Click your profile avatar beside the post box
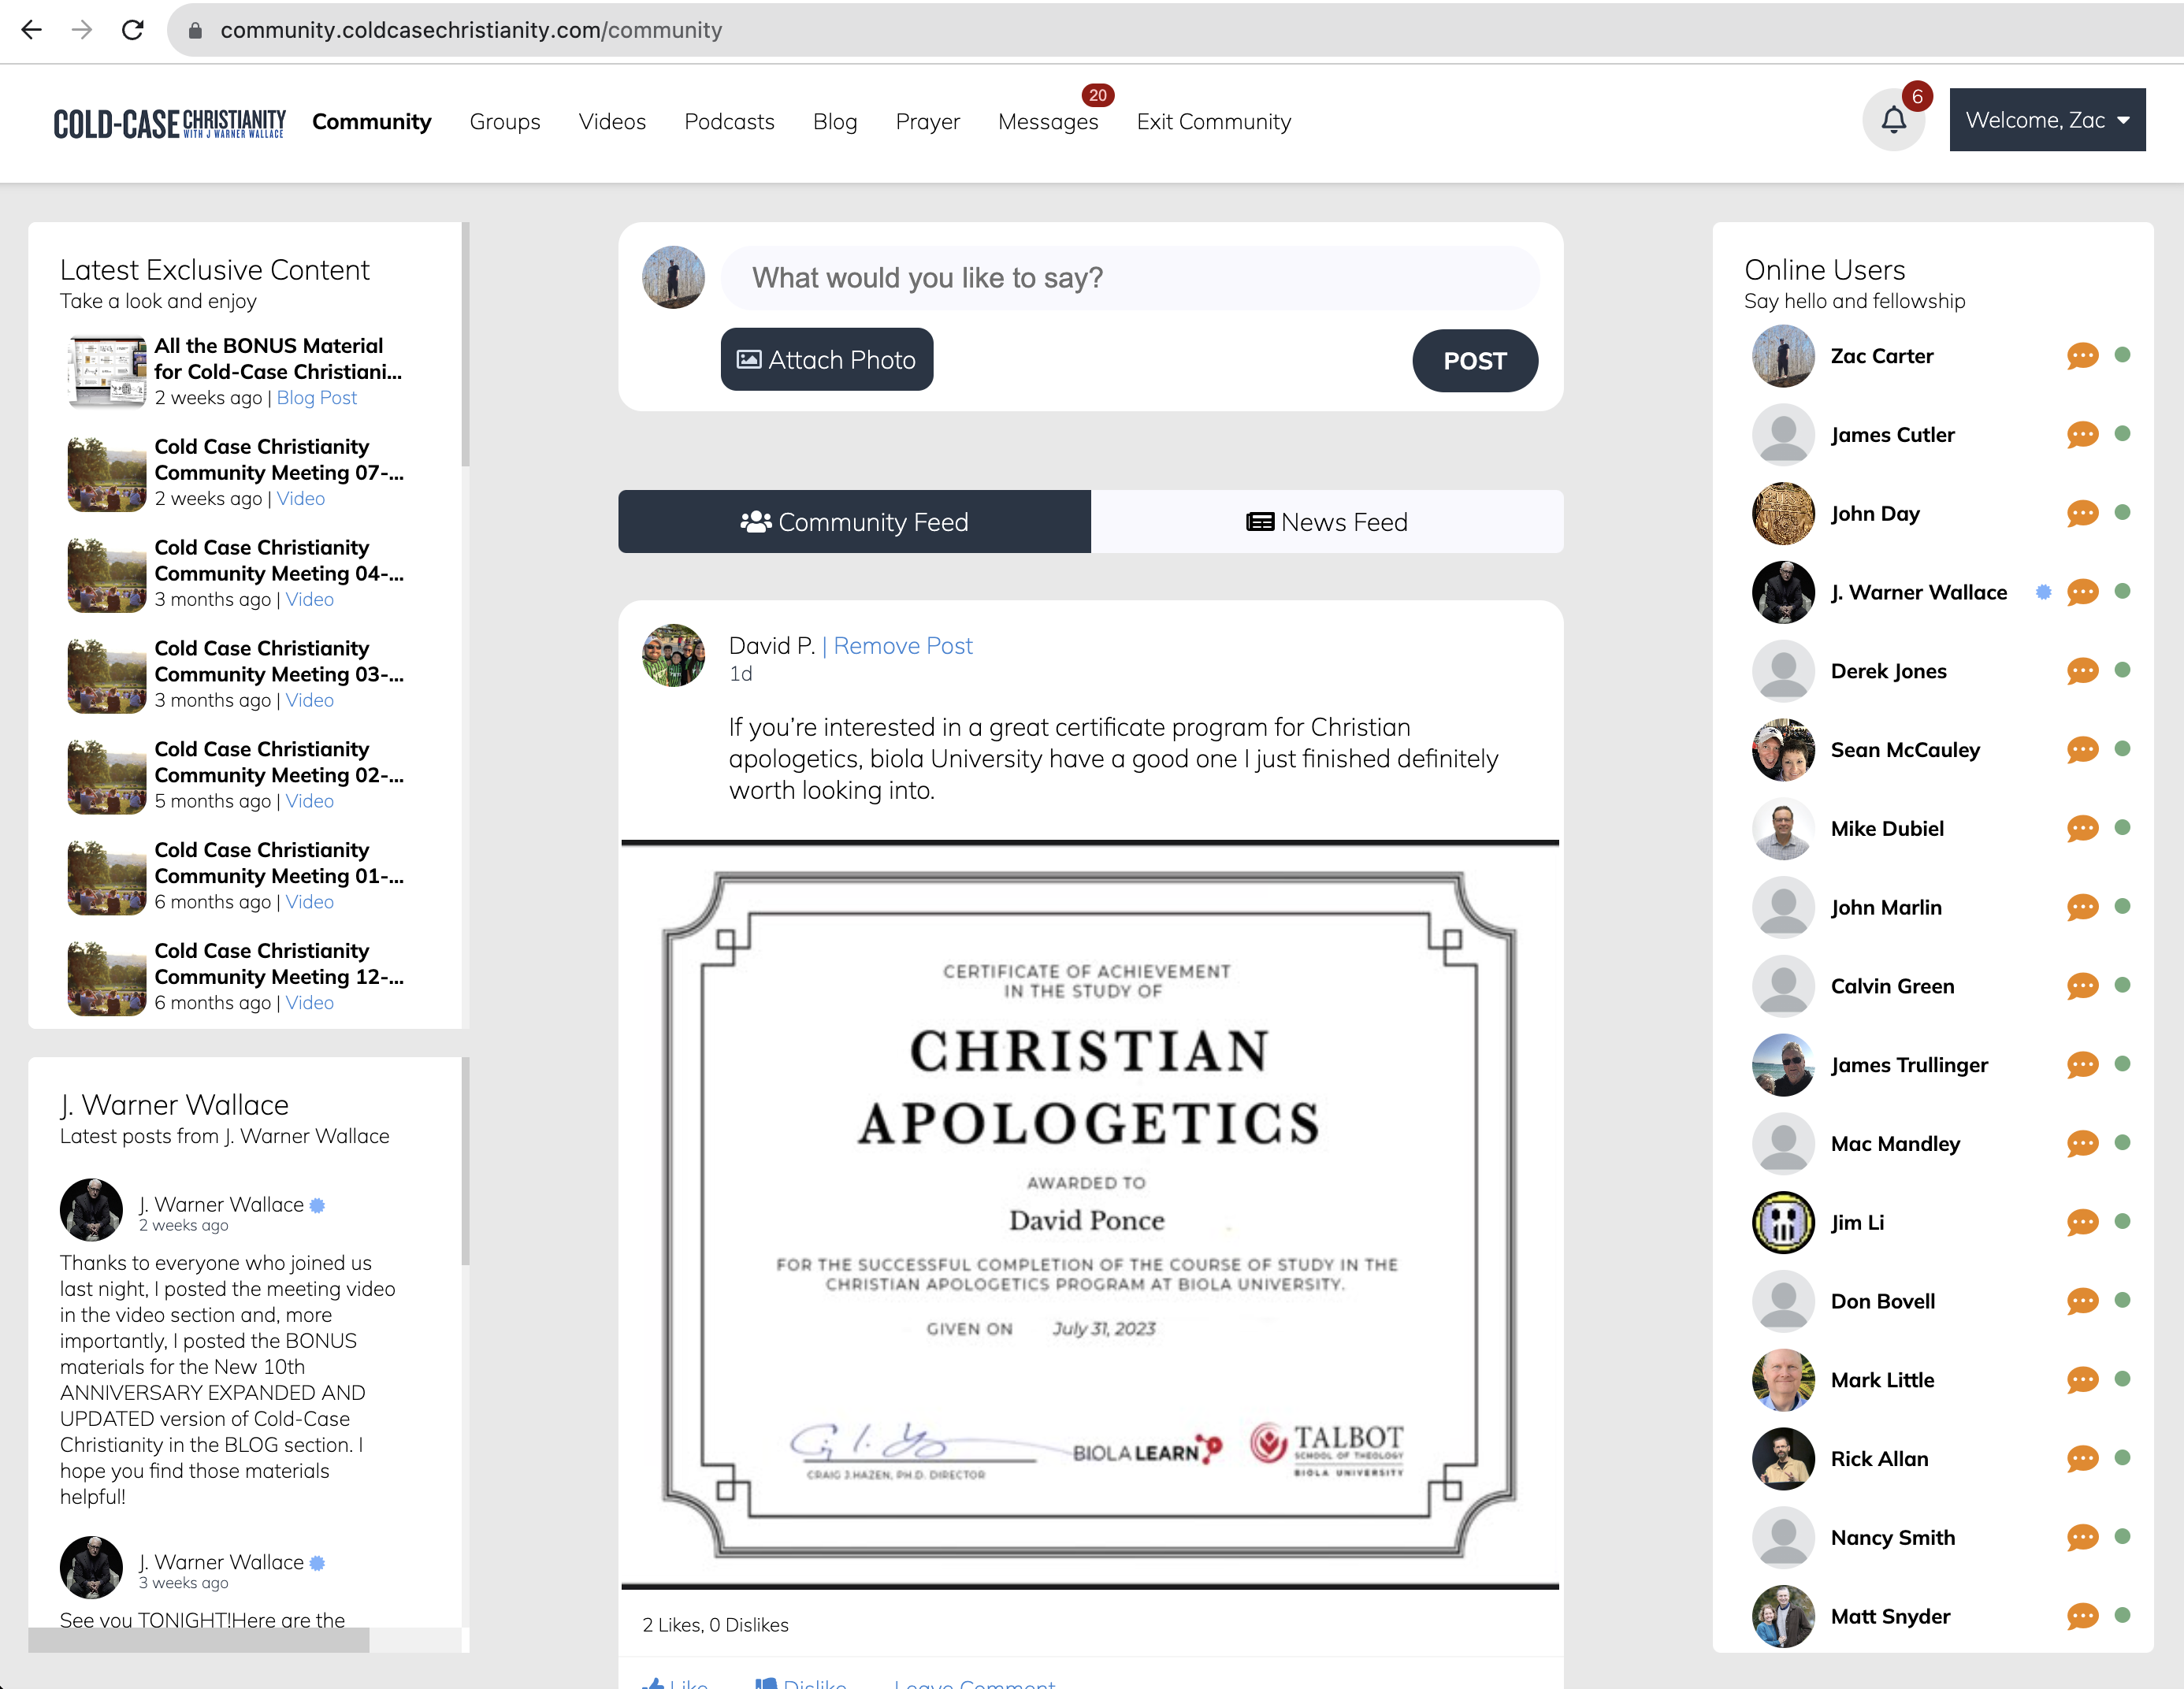The image size is (2184, 1689). coord(673,278)
